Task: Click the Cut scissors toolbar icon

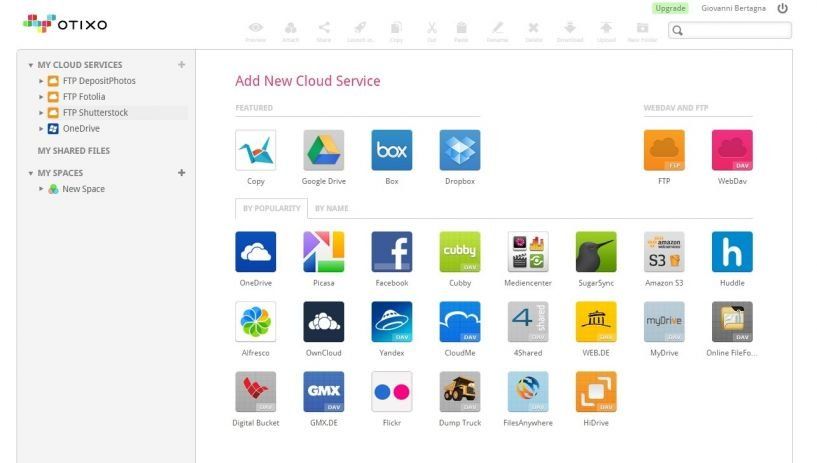Action: [431, 28]
